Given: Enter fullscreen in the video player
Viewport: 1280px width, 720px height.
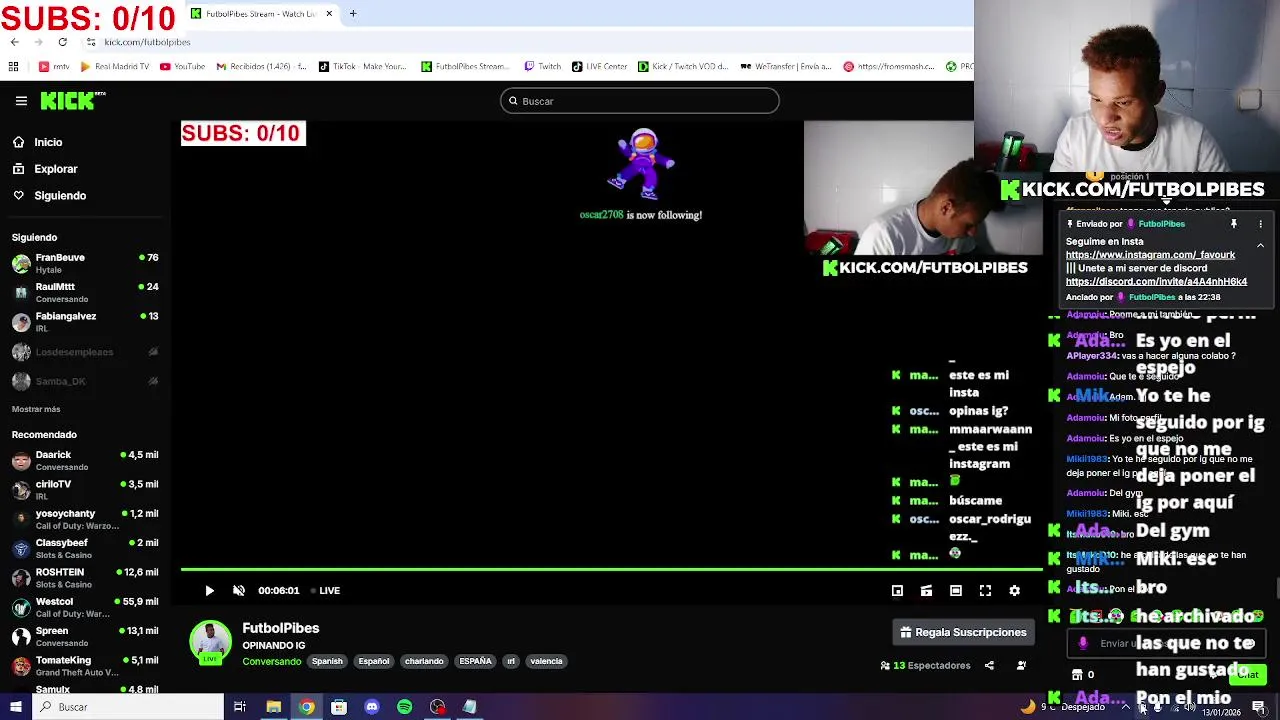Looking at the screenshot, I should [x=985, y=591].
